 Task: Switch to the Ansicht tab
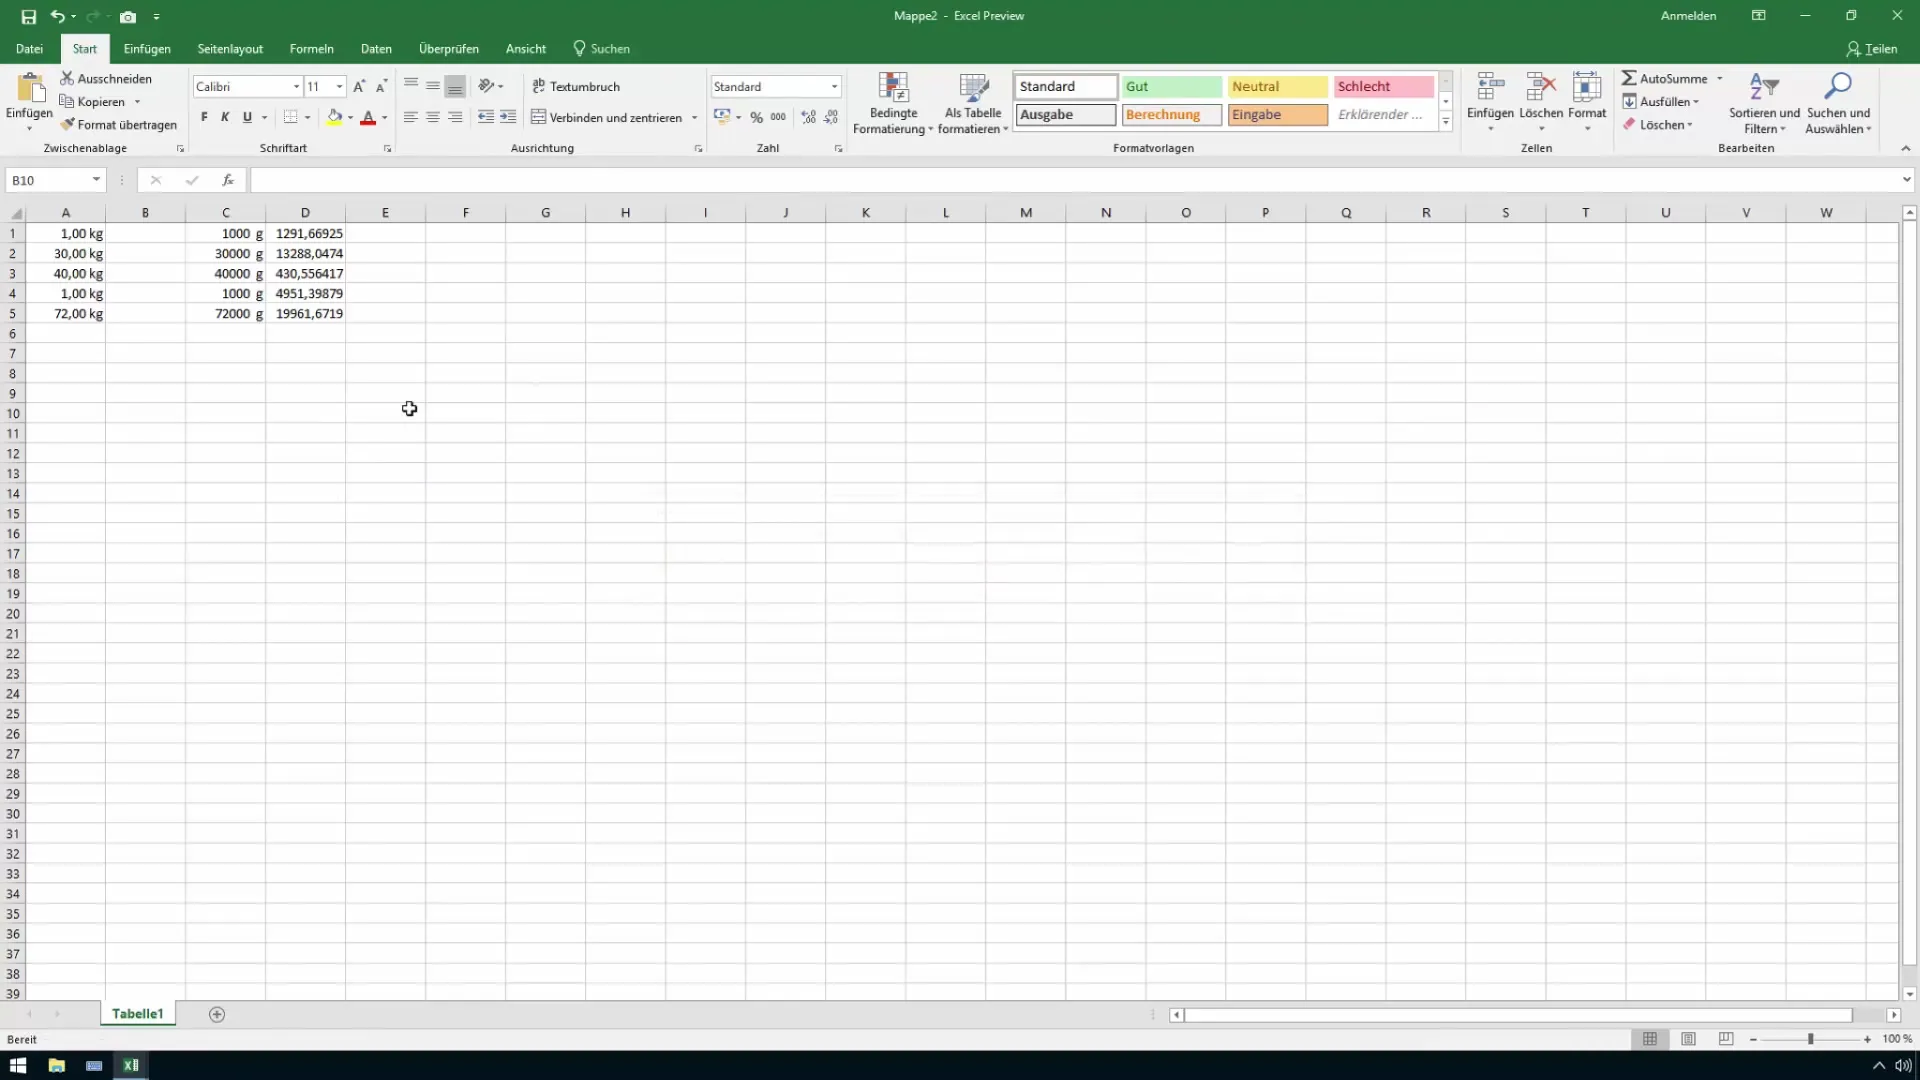click(526, 49)
